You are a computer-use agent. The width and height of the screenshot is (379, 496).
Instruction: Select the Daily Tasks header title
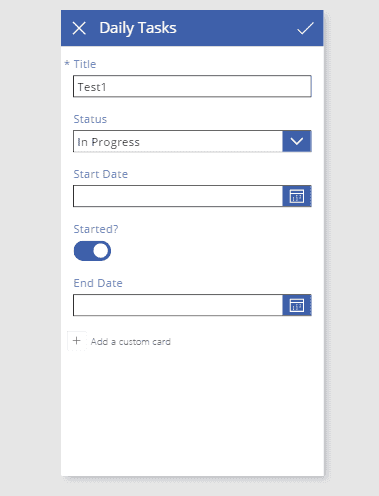click(138, 28)
